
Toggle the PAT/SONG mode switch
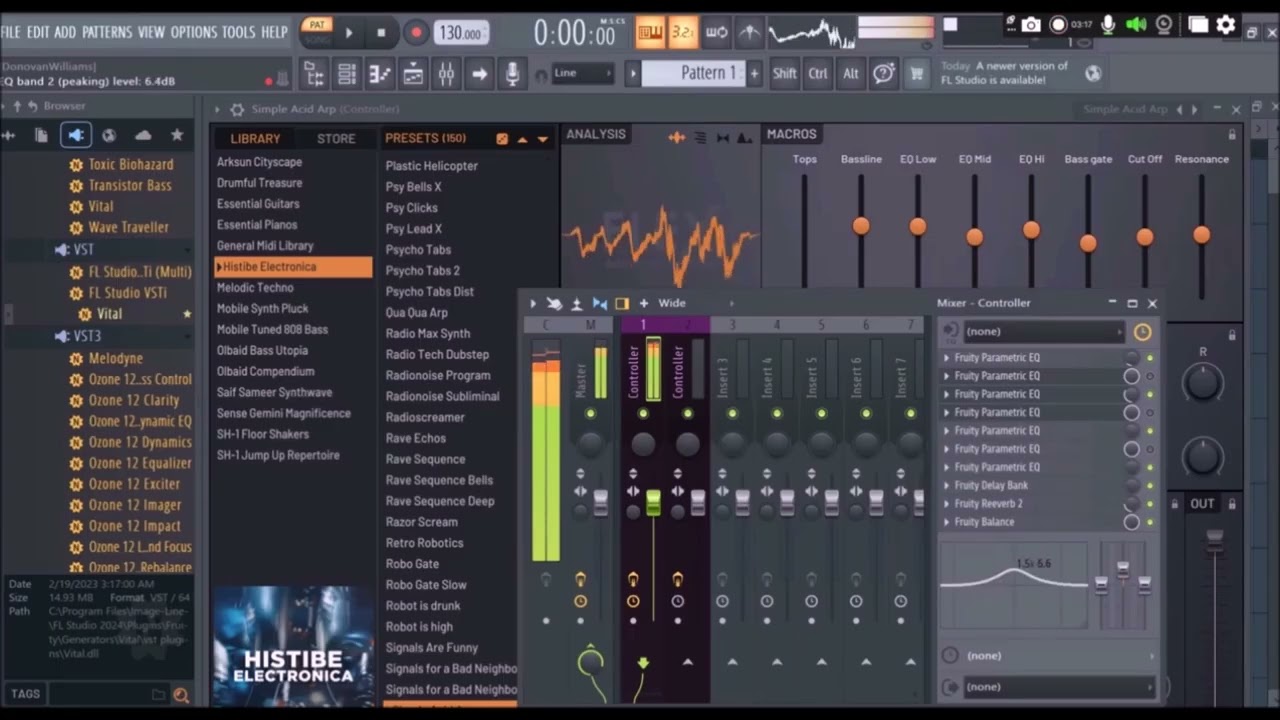(x=317, y=32)
